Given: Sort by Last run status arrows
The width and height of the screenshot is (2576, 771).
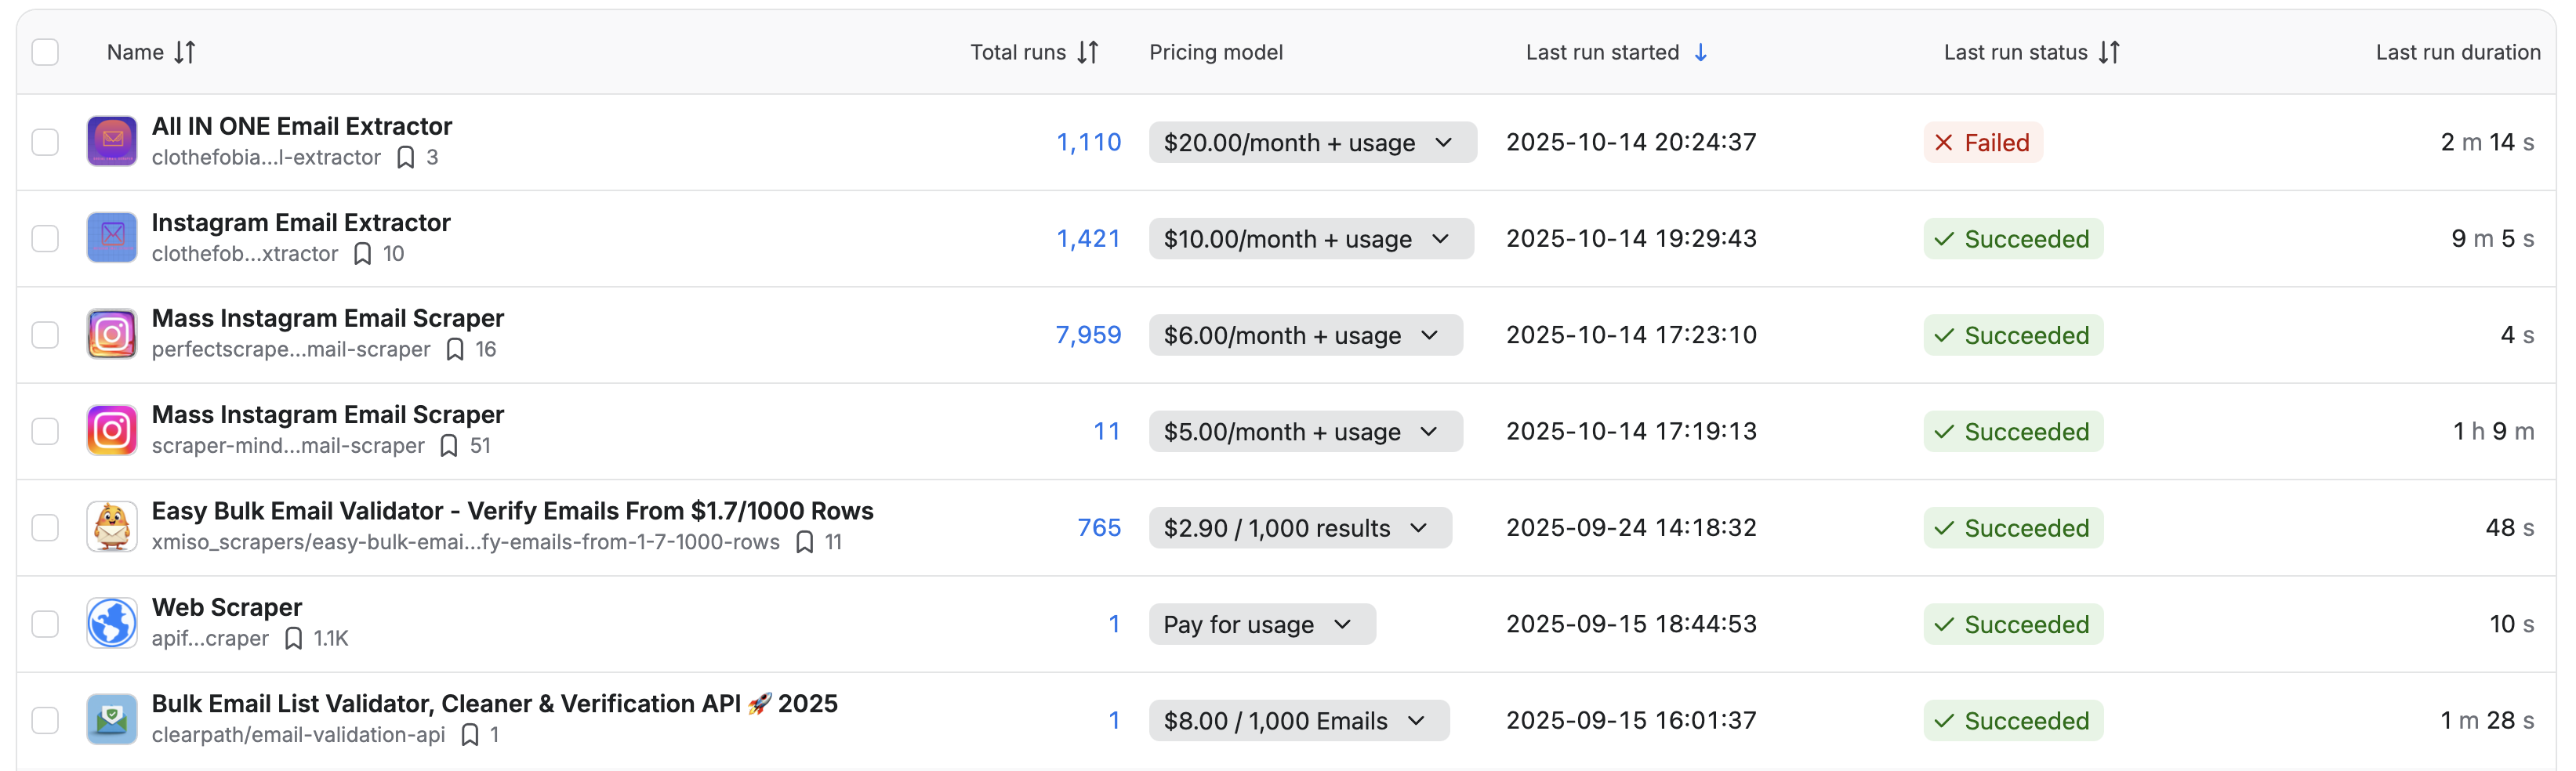Looking at the screenshot, I should pos(2109,52).
